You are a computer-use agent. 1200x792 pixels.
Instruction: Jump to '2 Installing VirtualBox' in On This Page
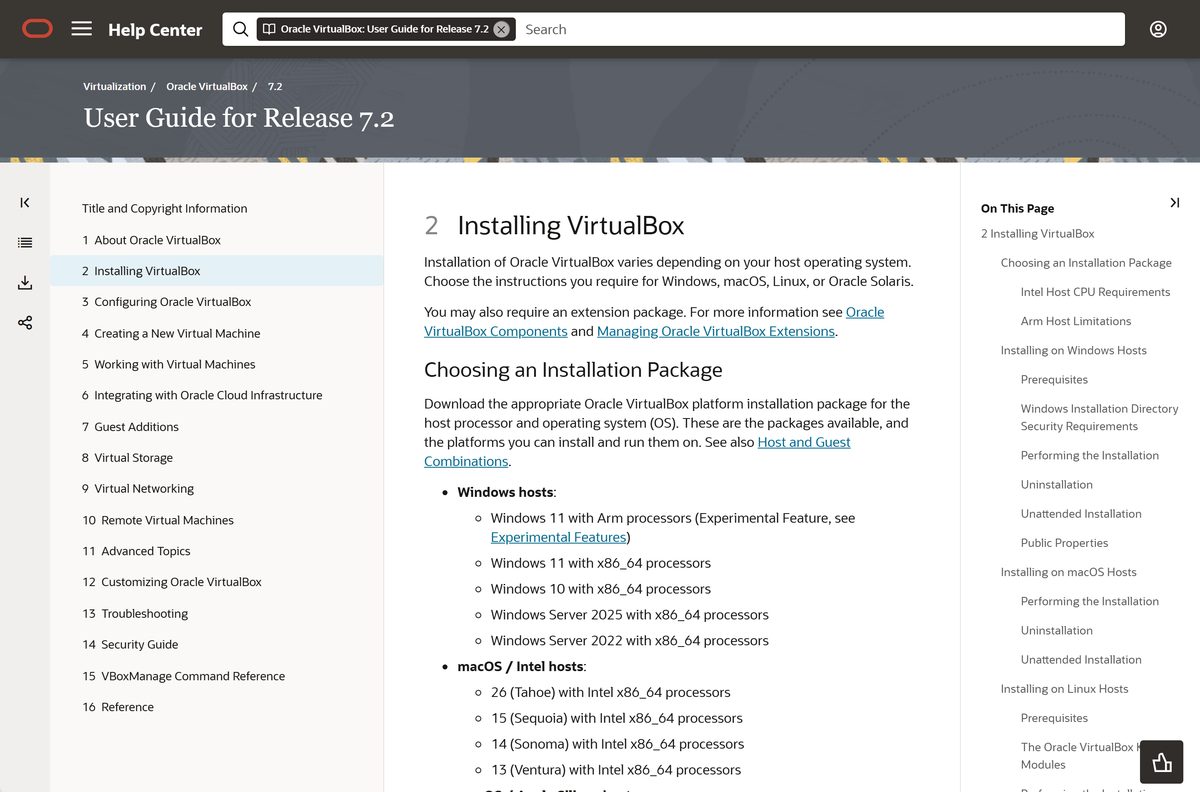[x=1037, y=234]
